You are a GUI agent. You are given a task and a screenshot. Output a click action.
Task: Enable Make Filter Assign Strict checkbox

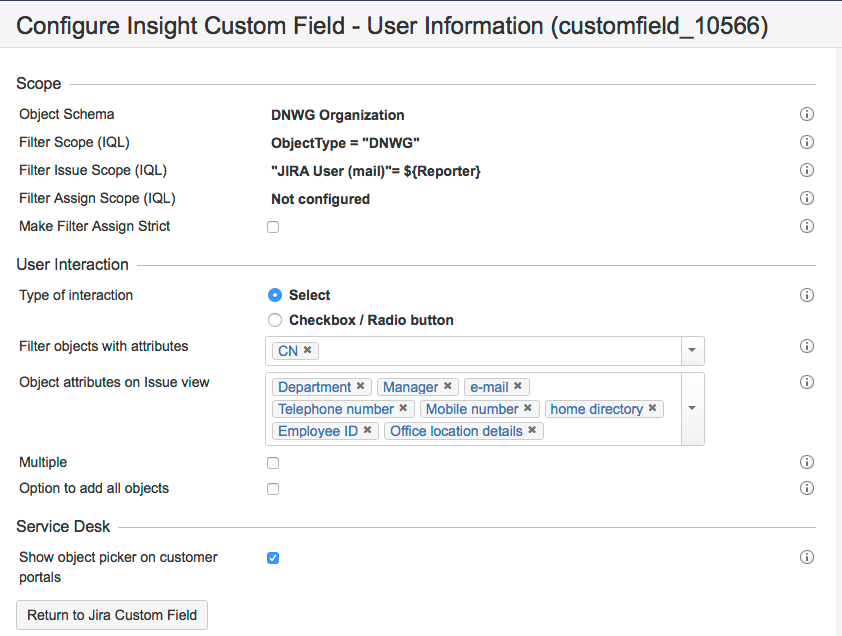[x=273, y=227]
